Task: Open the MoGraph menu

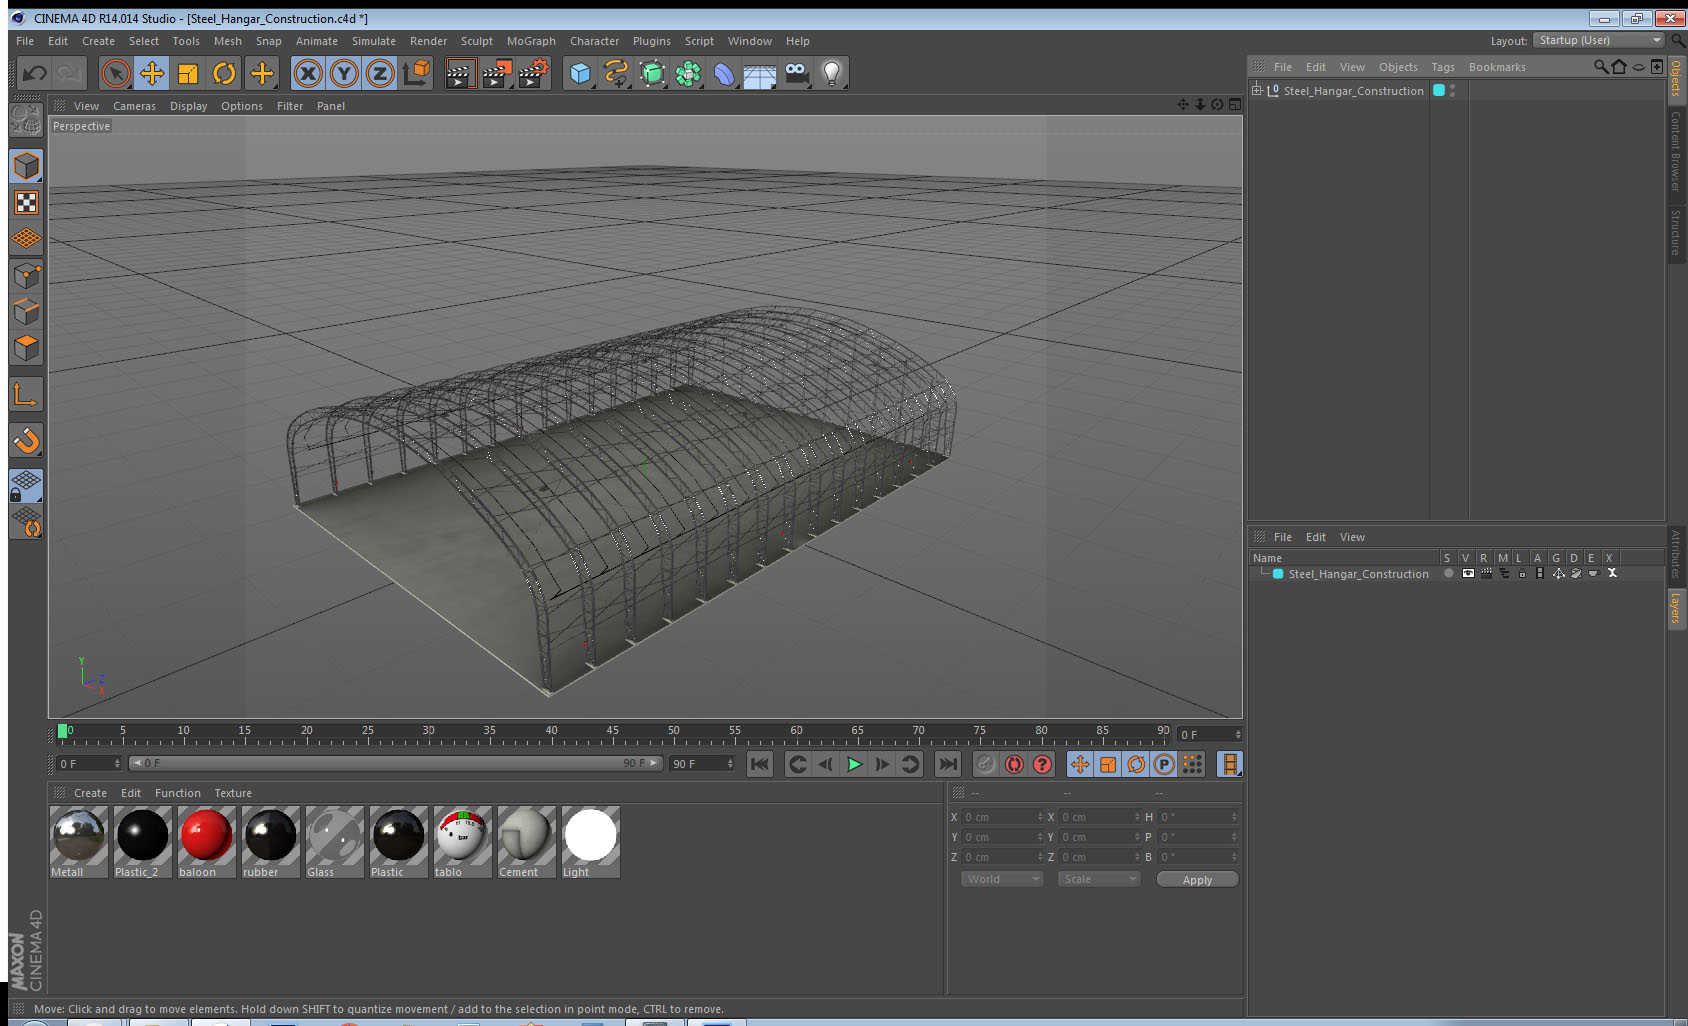Action: point(531,41)
